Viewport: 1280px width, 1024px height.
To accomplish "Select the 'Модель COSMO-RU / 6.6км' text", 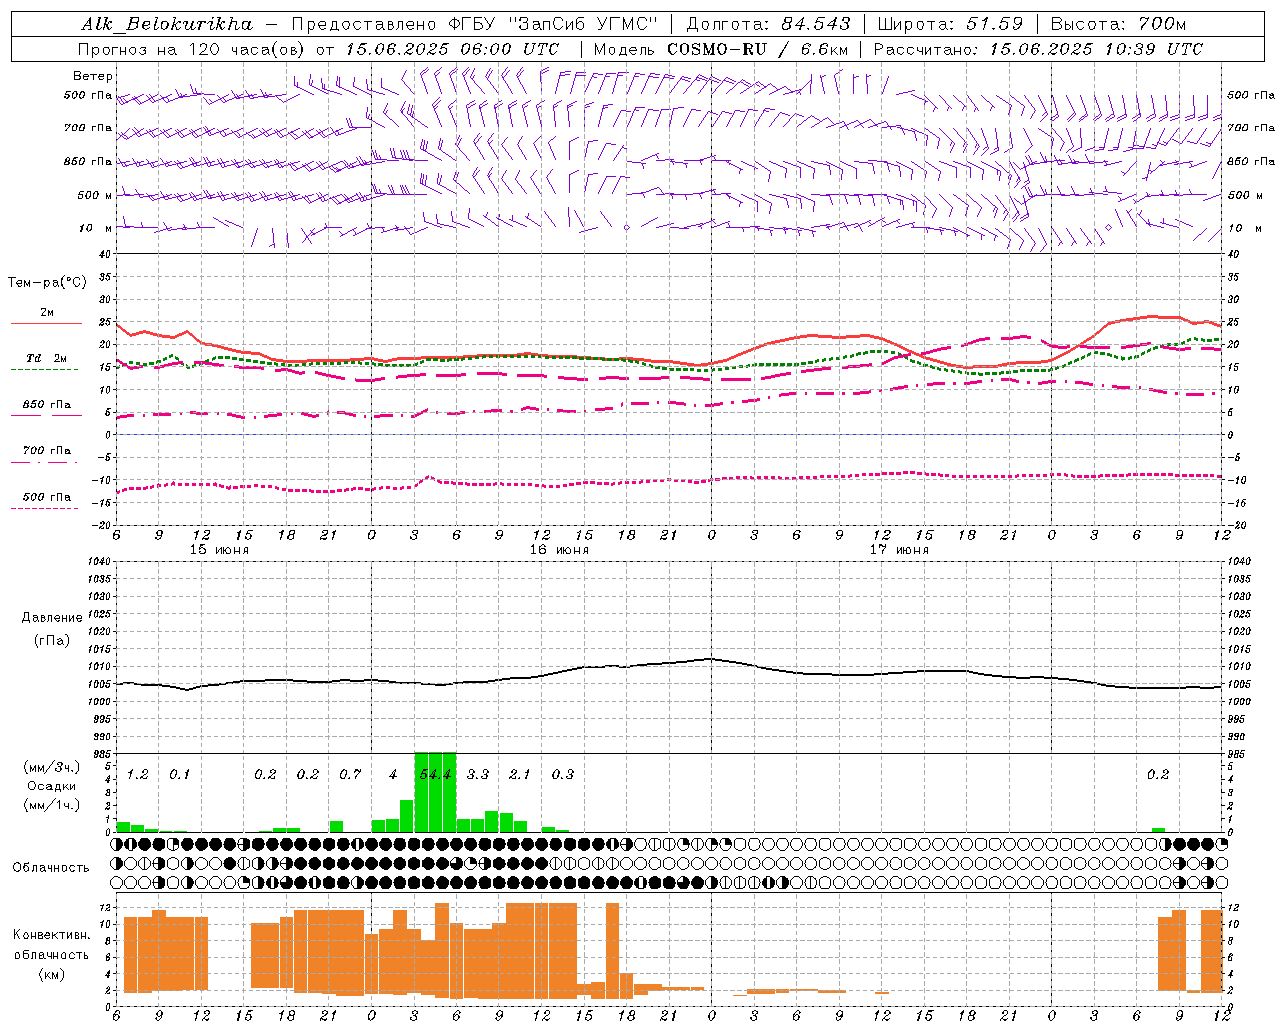I will click(720, 49).
